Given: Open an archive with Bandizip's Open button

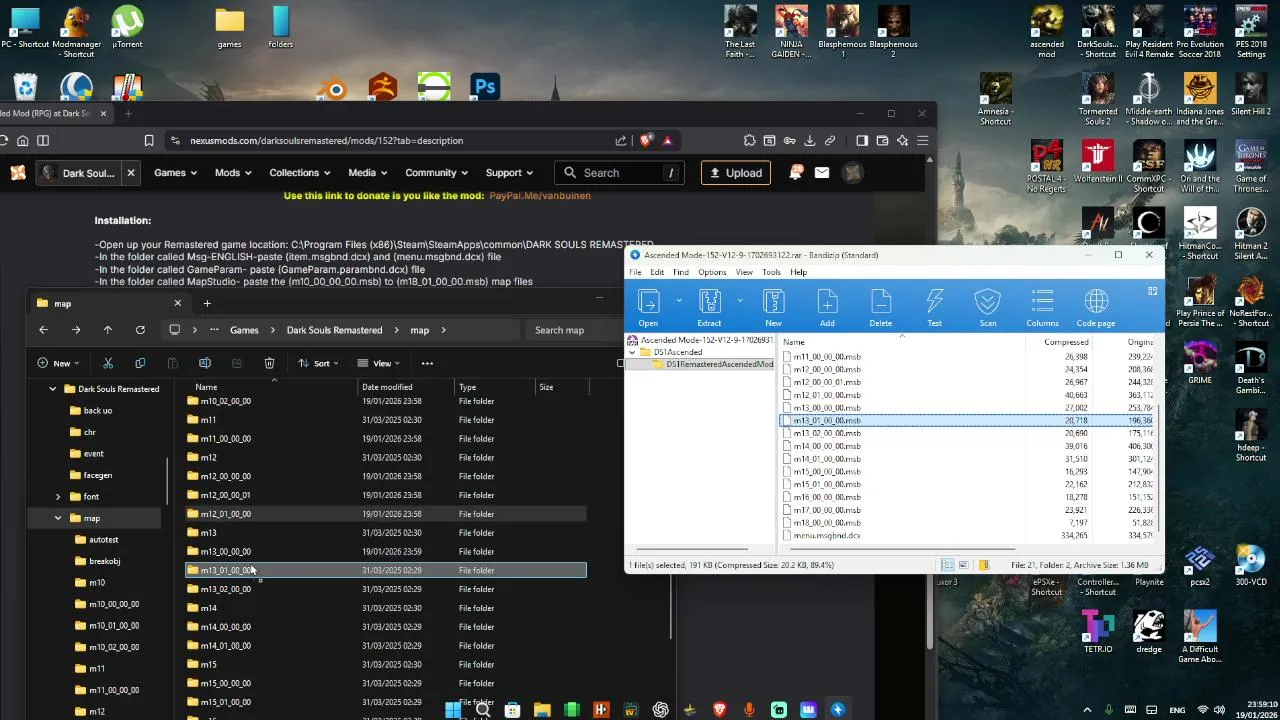Looking at the screenshot, I should pos(648,307).
